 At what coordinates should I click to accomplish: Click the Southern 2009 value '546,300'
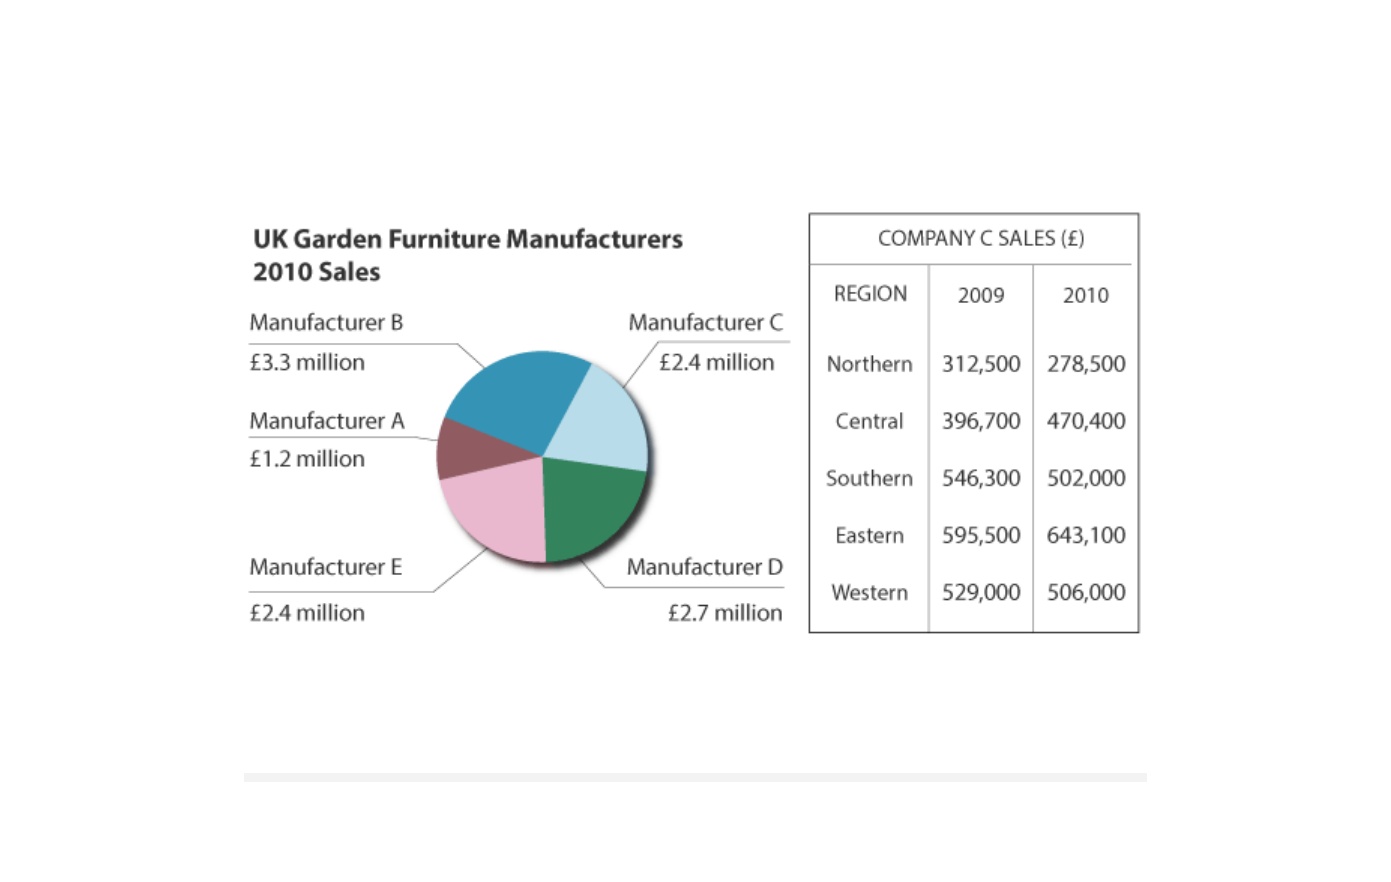click(x=981, y=478)
